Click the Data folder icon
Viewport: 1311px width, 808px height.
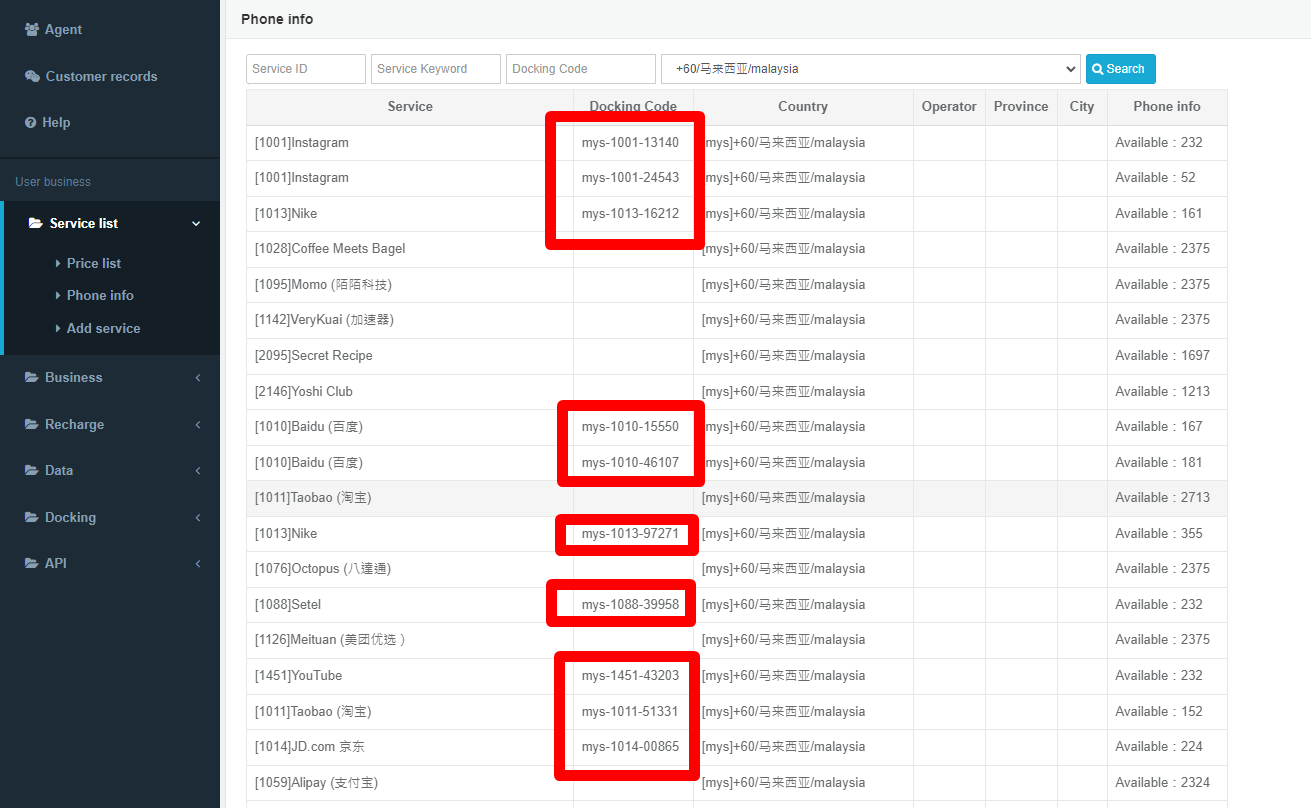(32, 471)
